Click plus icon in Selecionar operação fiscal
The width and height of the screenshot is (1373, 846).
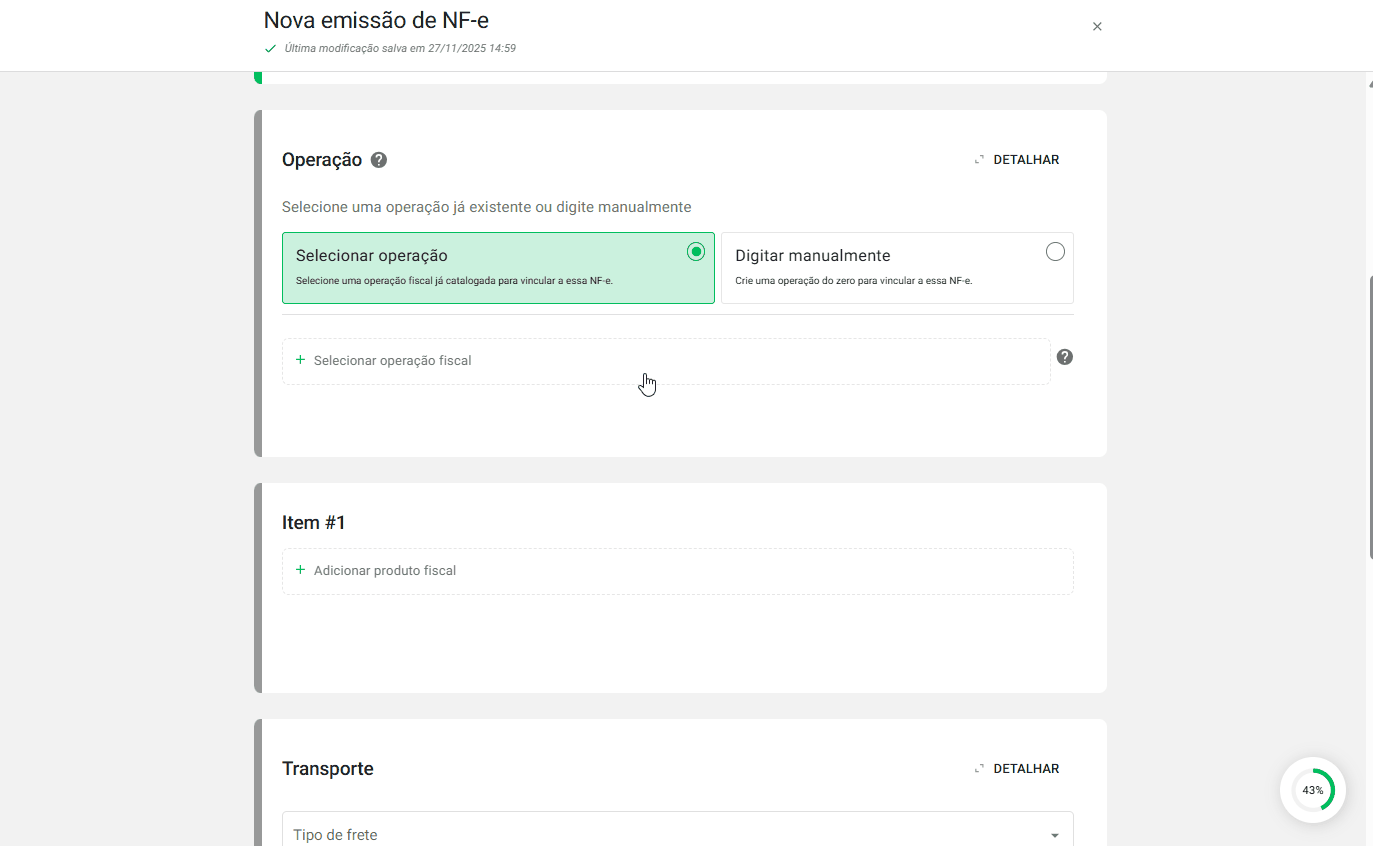pos(299,360)
